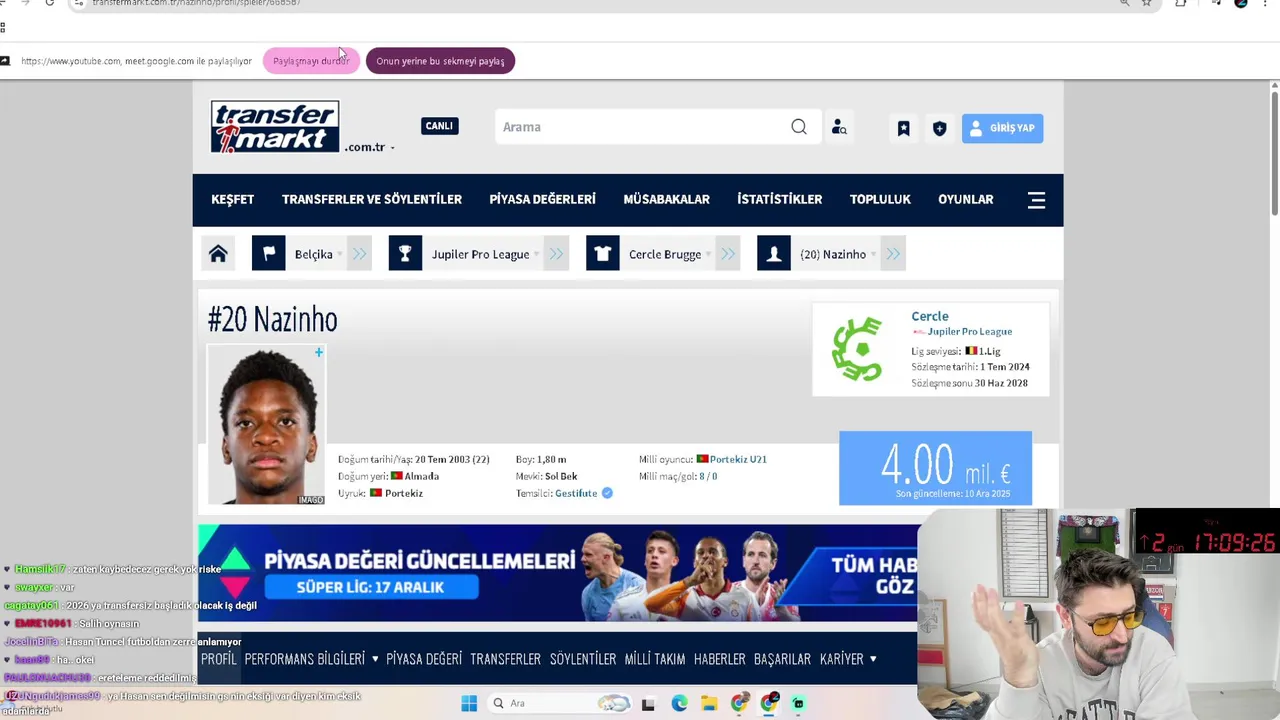The width and height of the screenshot is (1280, 720).
Task: Focus the Windows taskbar Ara search box
Action: click(560, 703)
